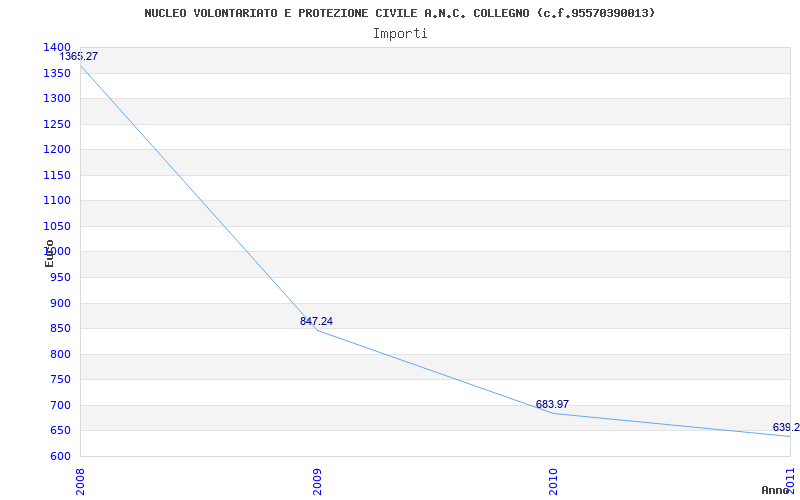The height and width of the screenshot is (500, 800).
Task: Click the 800 y-axis value
Action: [60, 354]
